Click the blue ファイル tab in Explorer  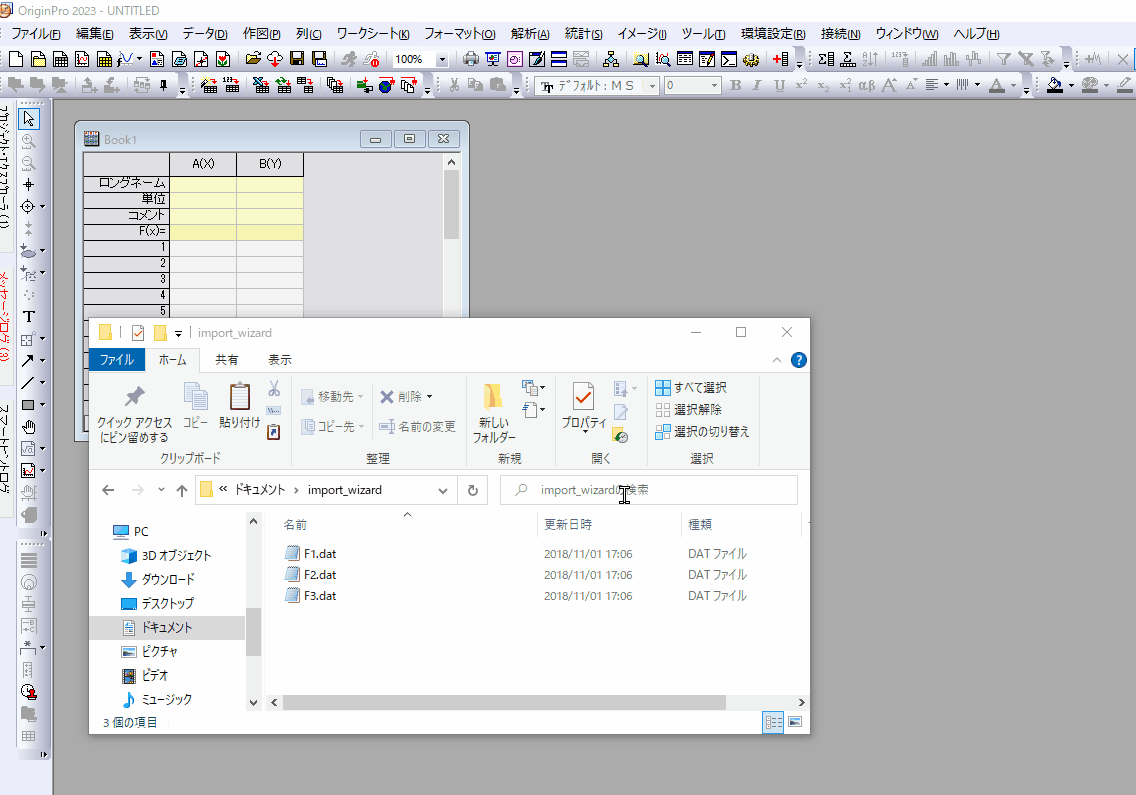pyautogui.click(x=117, y=360)
